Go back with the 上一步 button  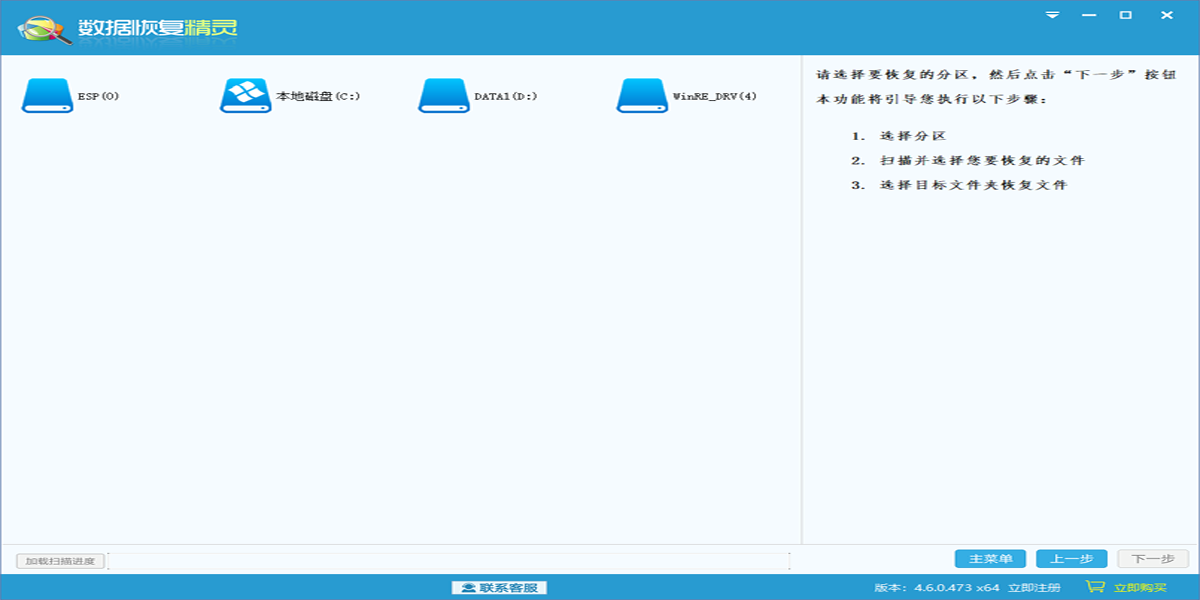(1071, 559)
